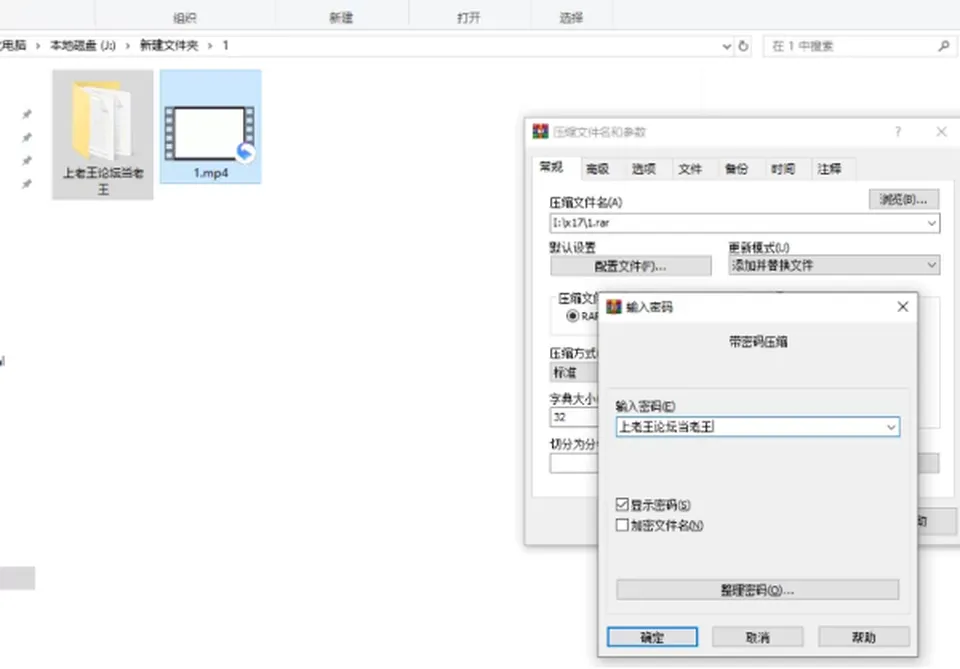The width and height of the screenshot is (960, 669).
Task: Click the Explorer search box
Action: (x=858, y=46)
